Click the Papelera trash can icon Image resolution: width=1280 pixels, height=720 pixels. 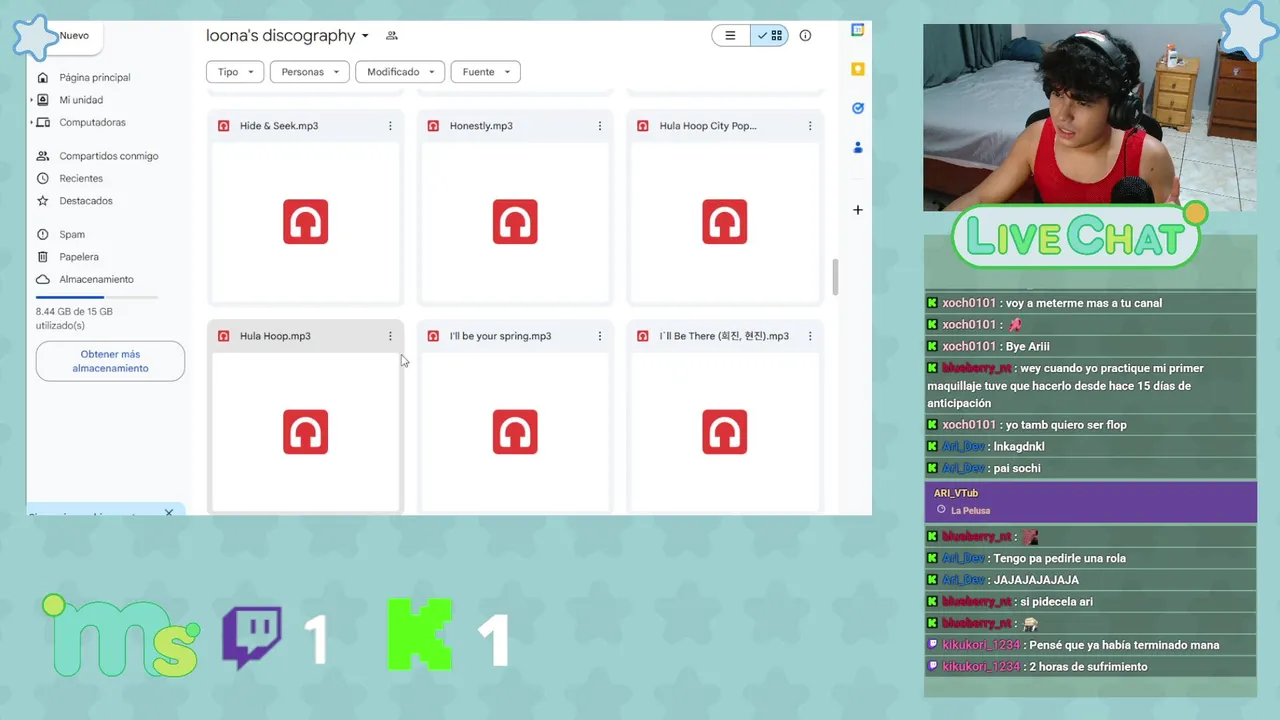(x=42, y=257)
